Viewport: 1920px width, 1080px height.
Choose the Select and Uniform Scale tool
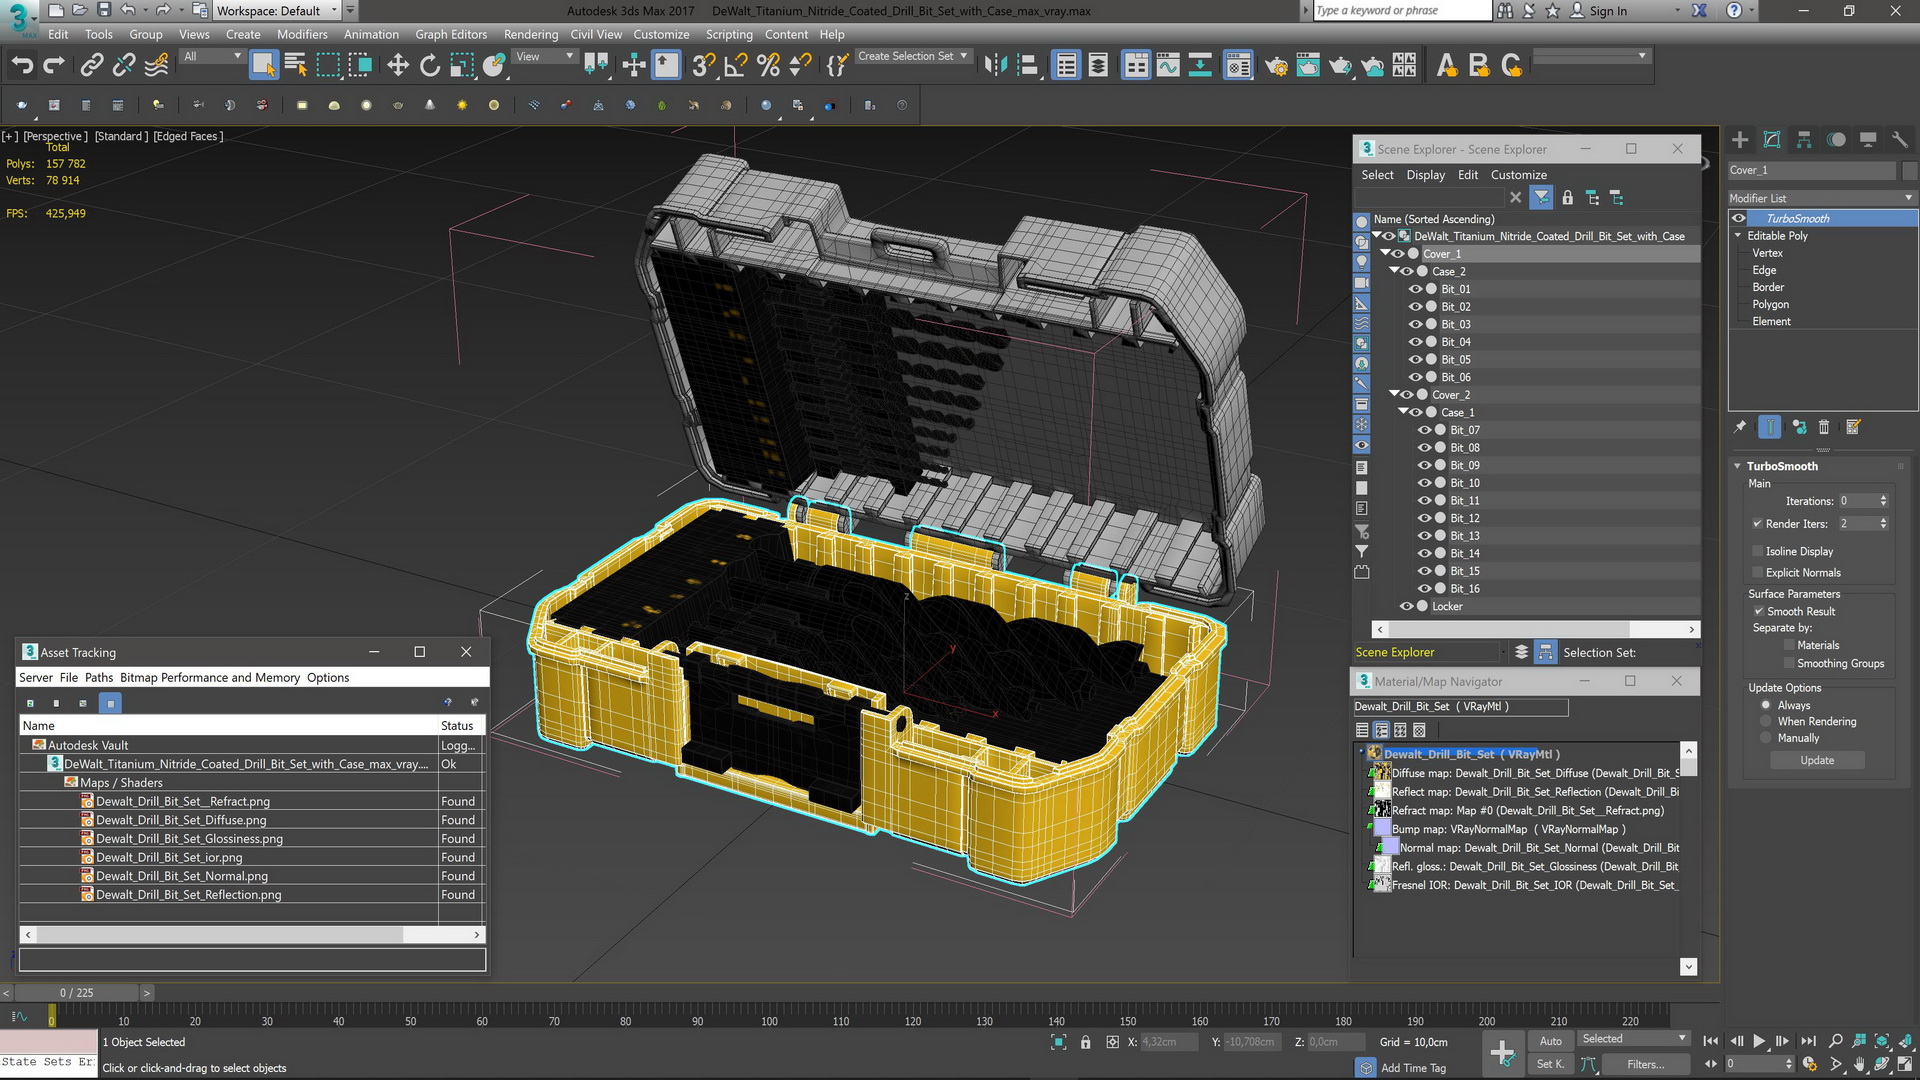click(462, 66)
